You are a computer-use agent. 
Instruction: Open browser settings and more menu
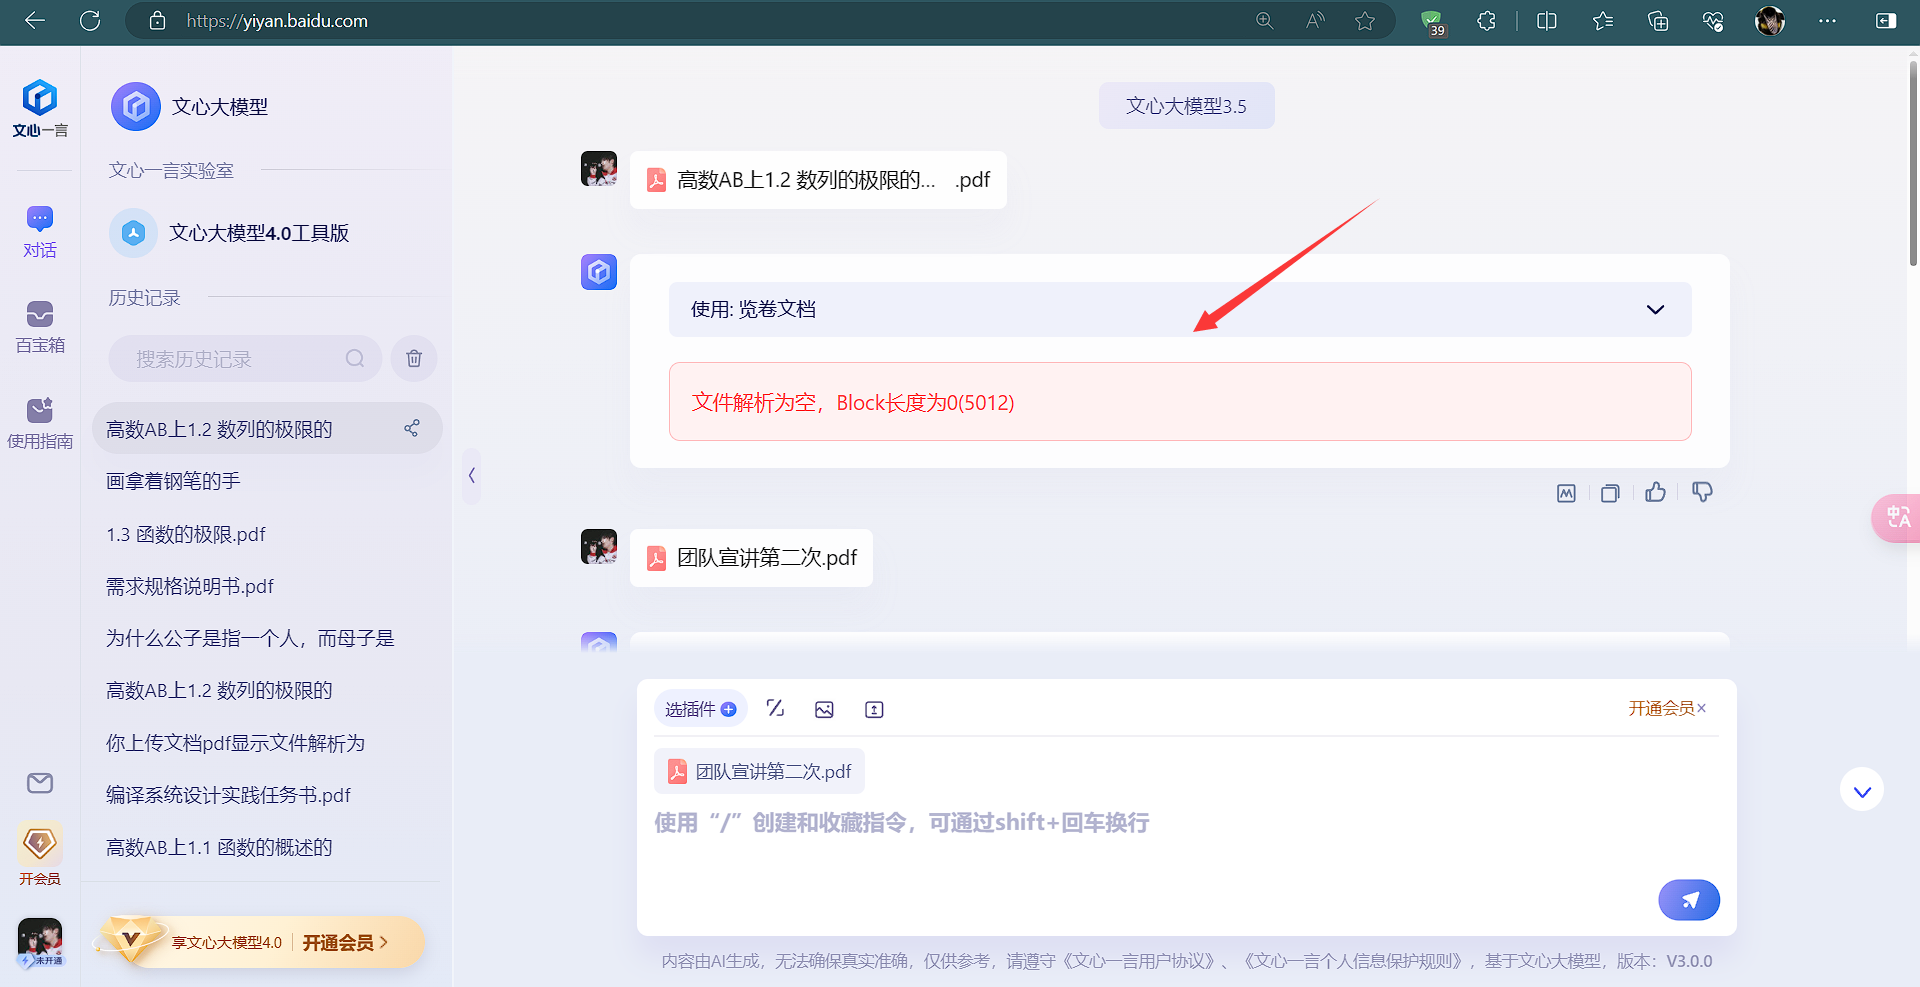(x=1828, y=21)
